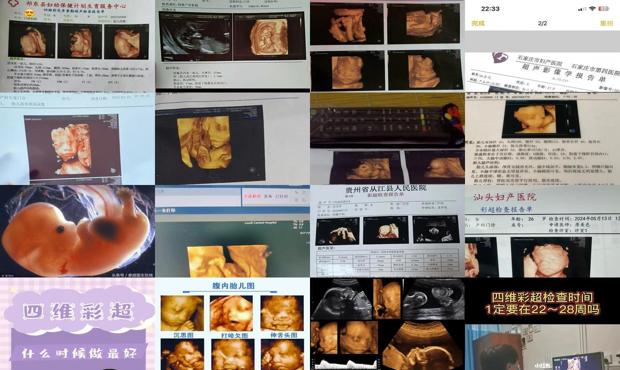Click the purple heart hospital logo
This screenshot has width=620, height=370.
[500, 58]
